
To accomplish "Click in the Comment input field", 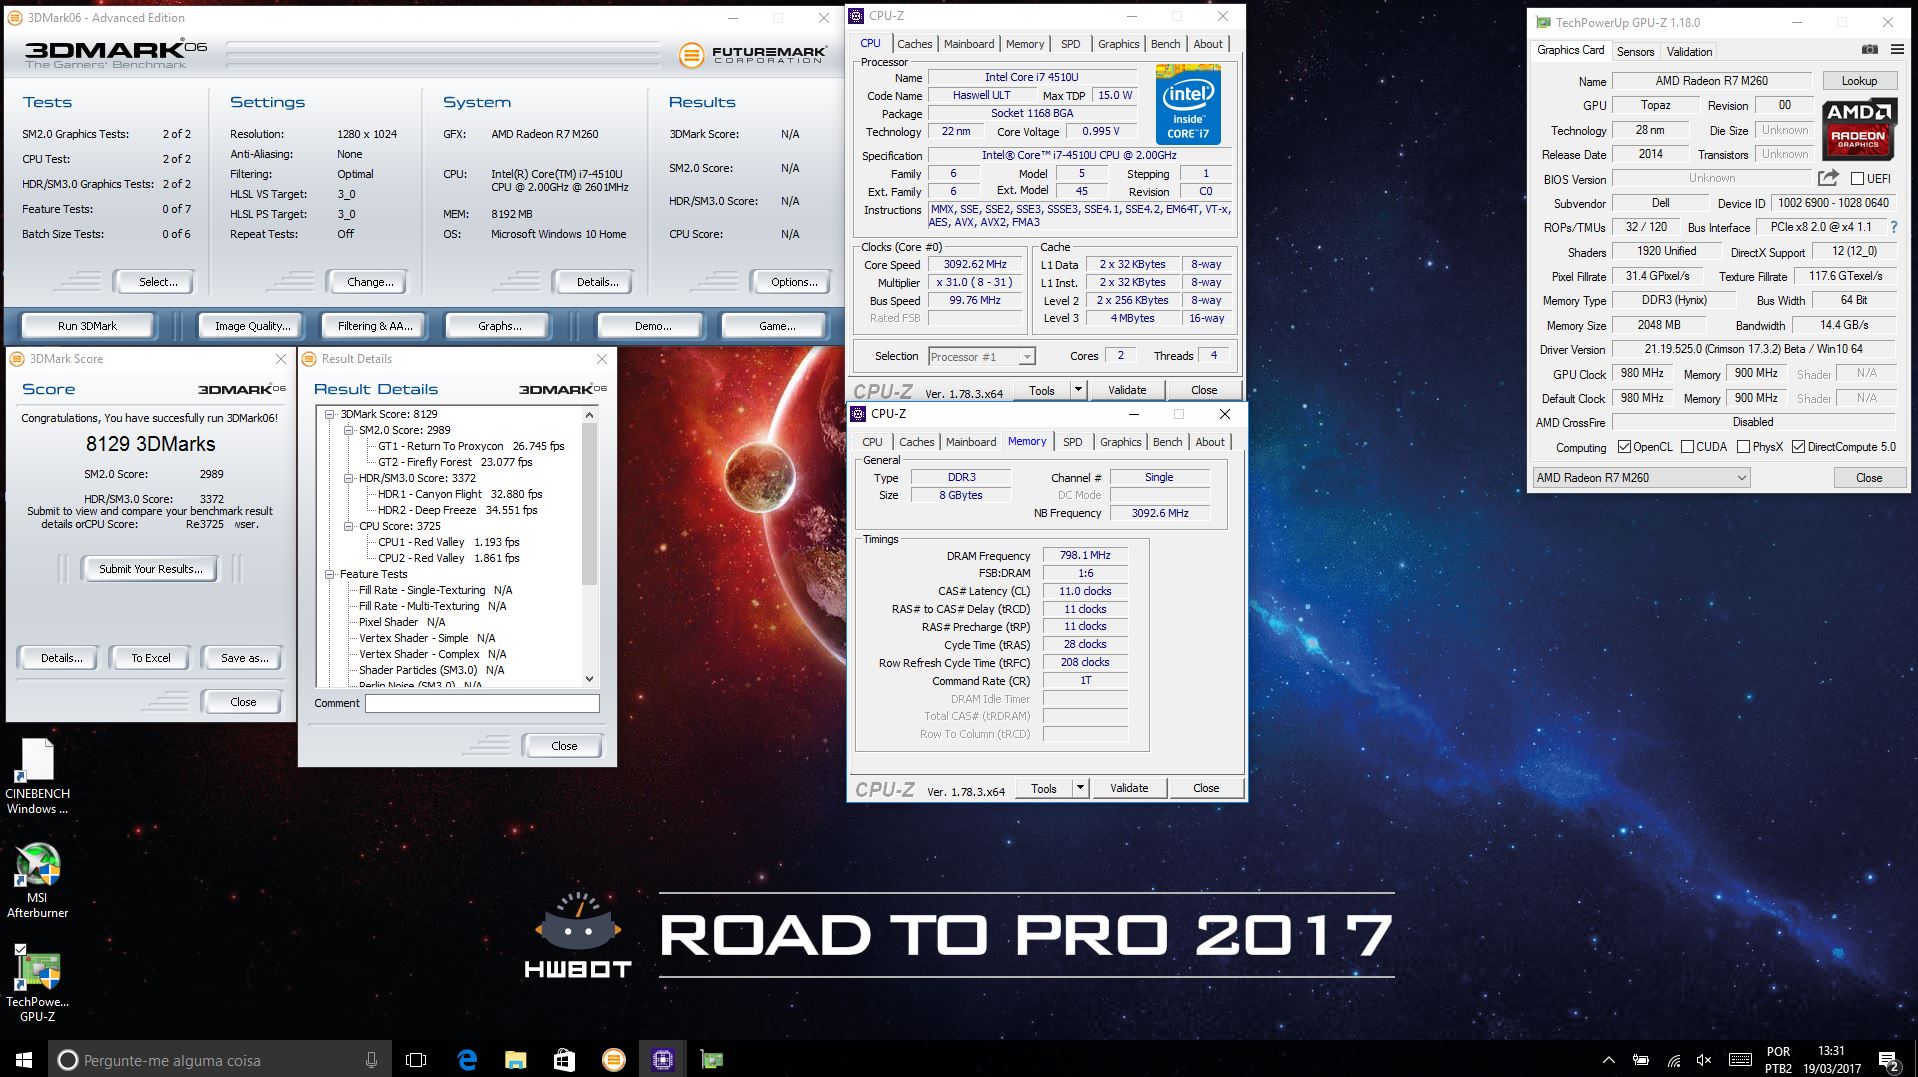I will 482,703.
